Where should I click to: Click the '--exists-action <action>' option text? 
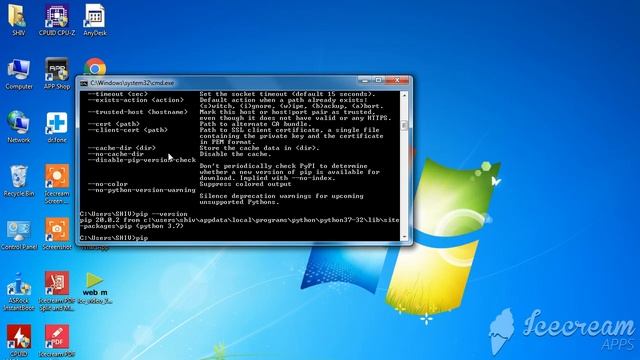[136, 100]
